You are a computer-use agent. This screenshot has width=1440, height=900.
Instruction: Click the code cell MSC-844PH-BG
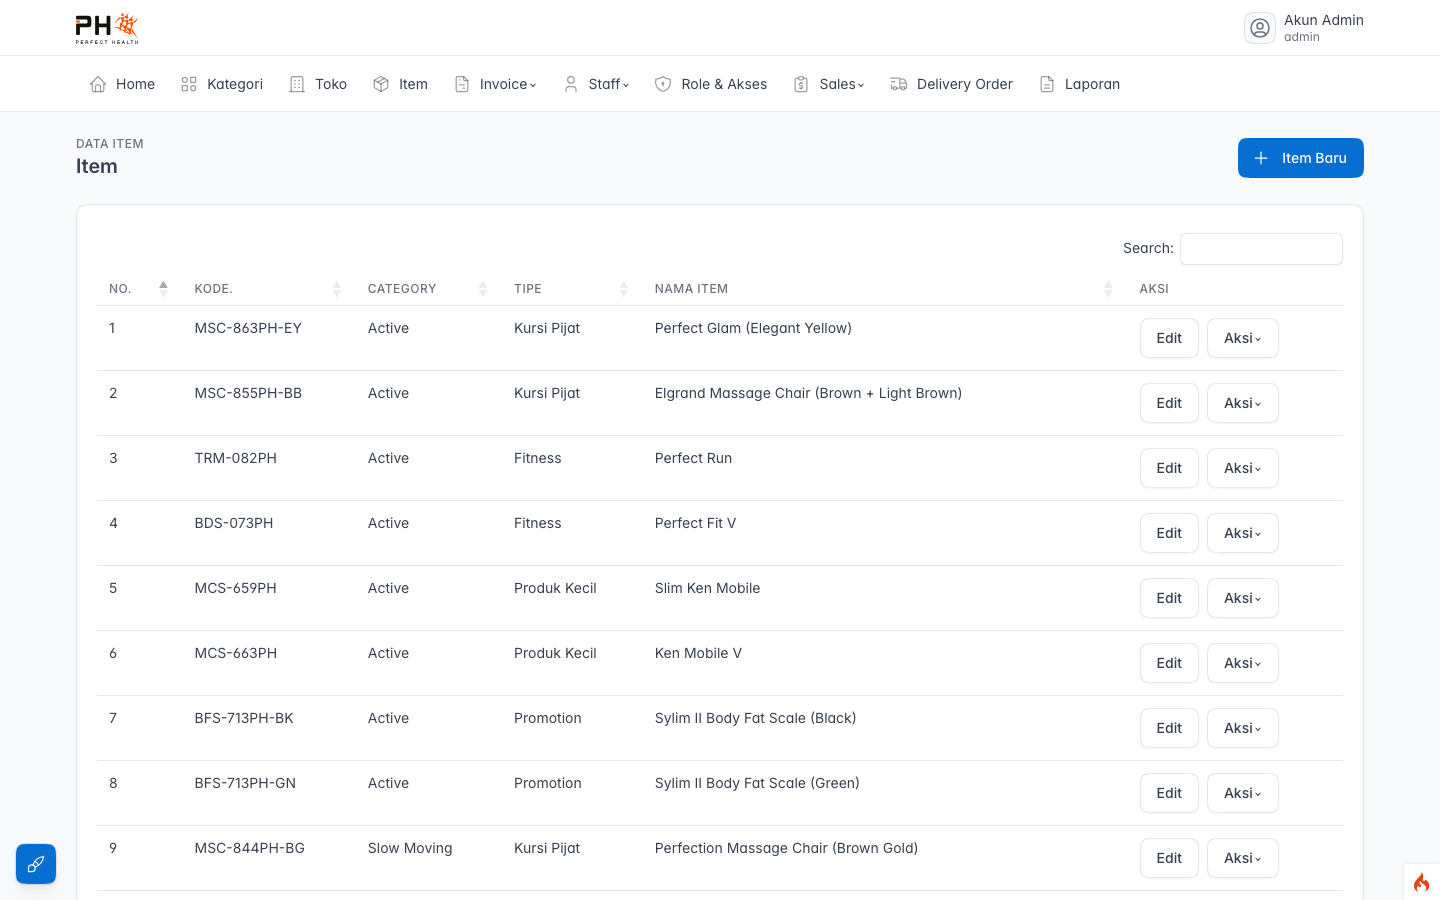coord(250,848)
